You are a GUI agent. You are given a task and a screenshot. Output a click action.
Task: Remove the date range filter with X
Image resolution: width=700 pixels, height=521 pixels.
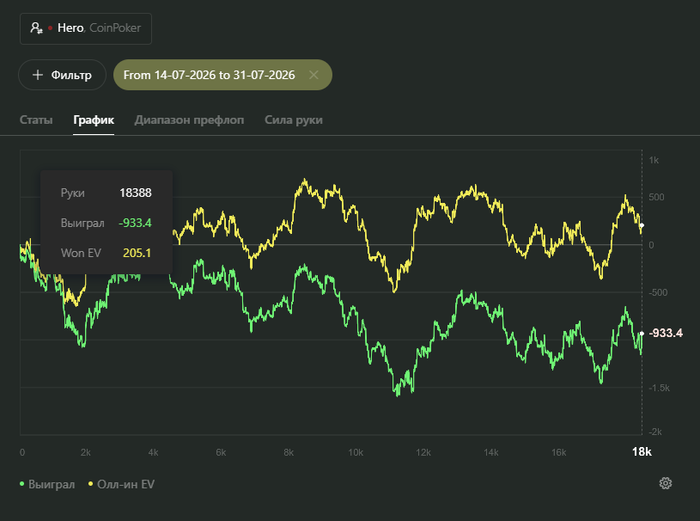pyautogui.click(x=314, y=75)
